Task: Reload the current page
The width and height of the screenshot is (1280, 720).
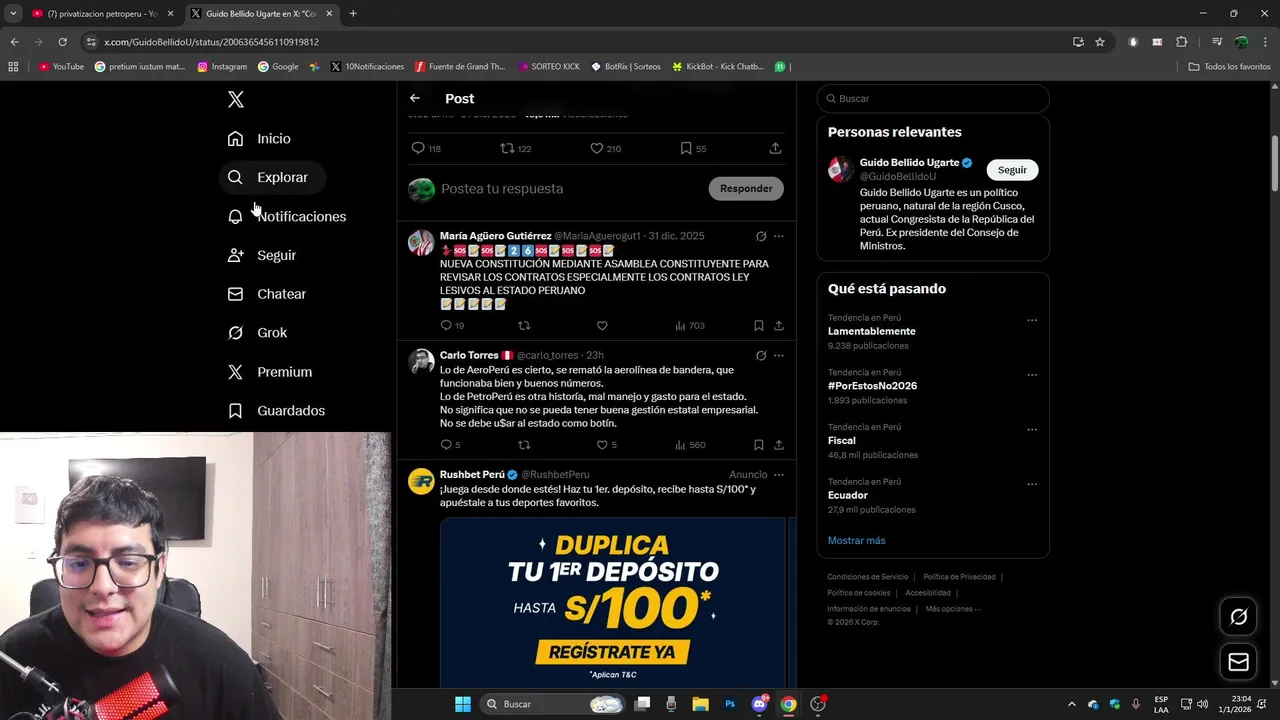Action: click(x=62, y=42)
